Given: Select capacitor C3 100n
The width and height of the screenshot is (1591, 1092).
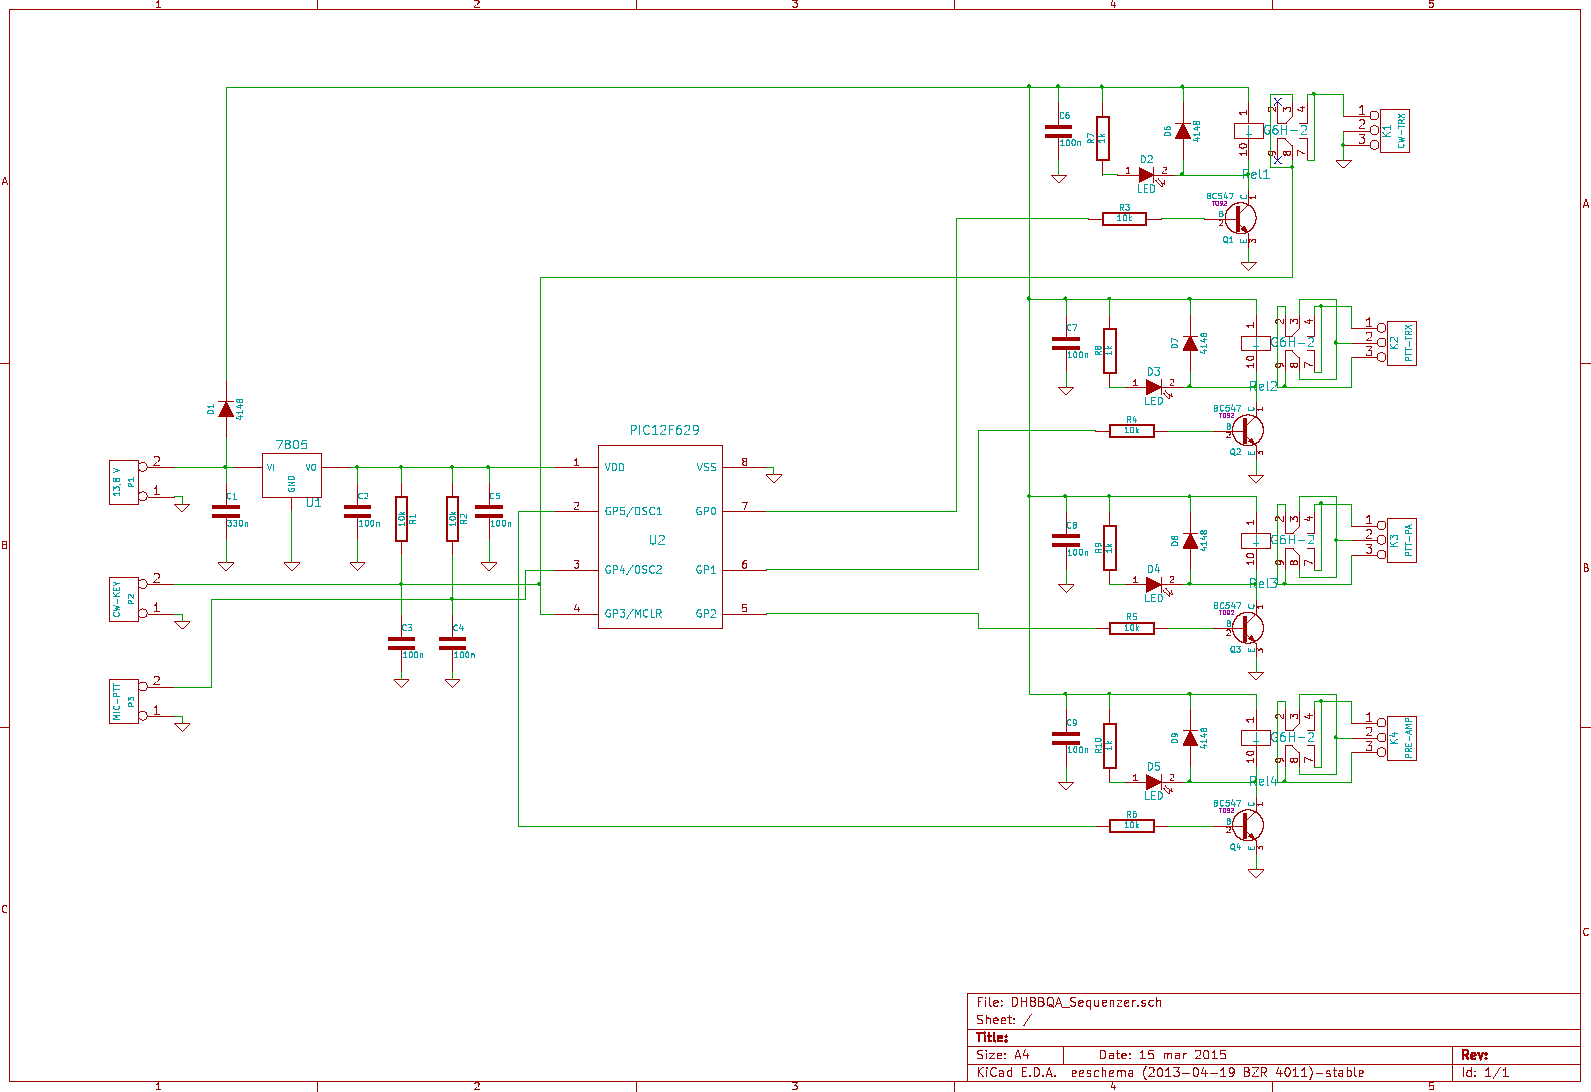Looking at the screenshot, I should (401, 643).
